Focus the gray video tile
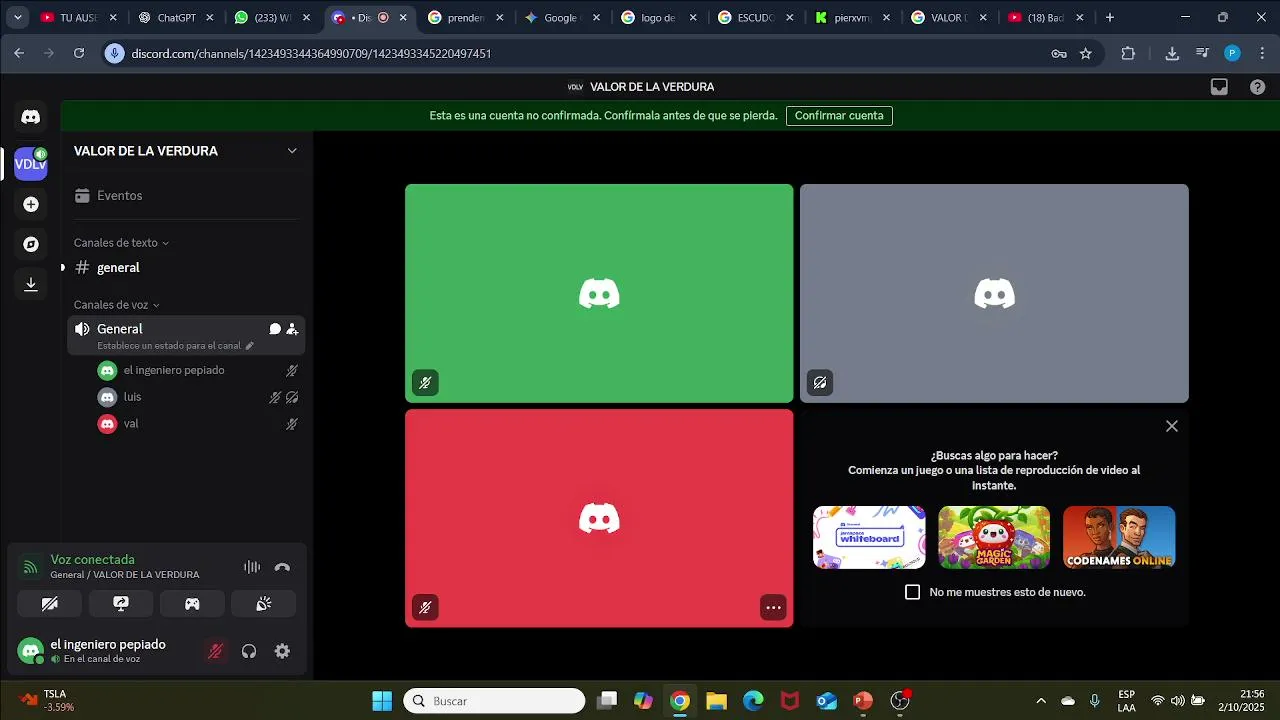This screenshot has width=1280, height=720. (994, 293)
